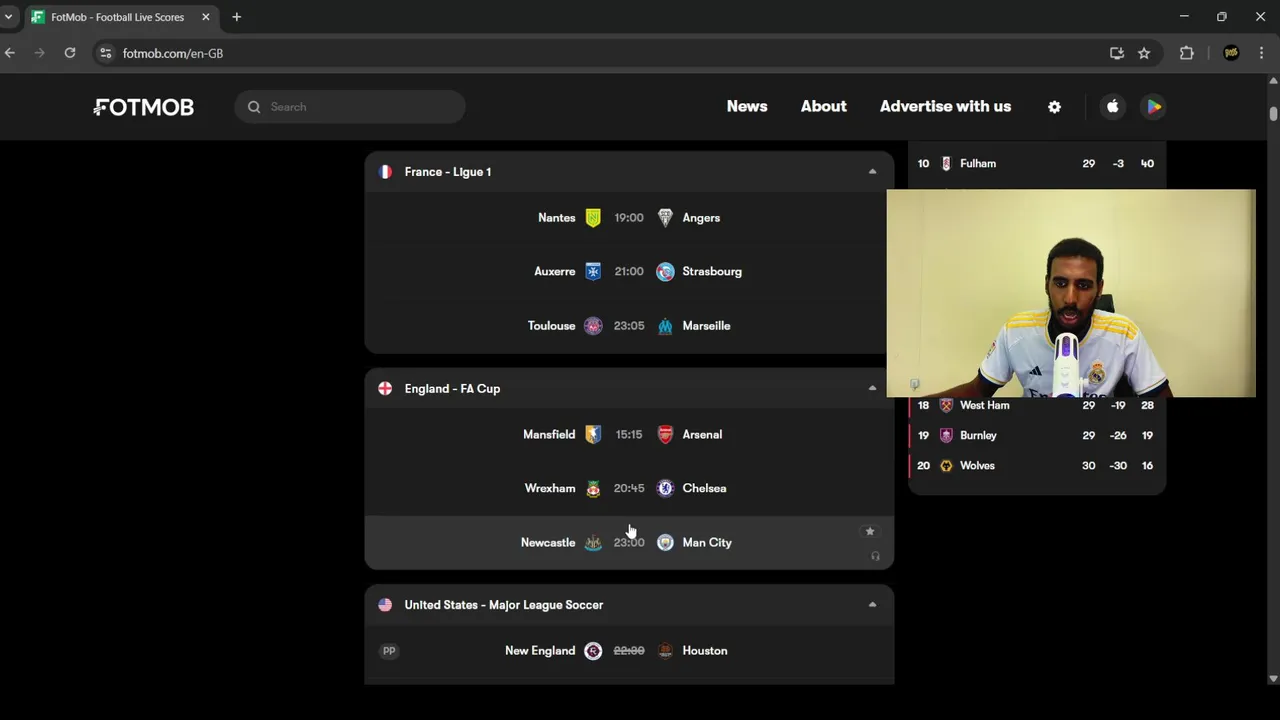Open England - FA Cup league link

pyautogui.click(x=452, y=389)
